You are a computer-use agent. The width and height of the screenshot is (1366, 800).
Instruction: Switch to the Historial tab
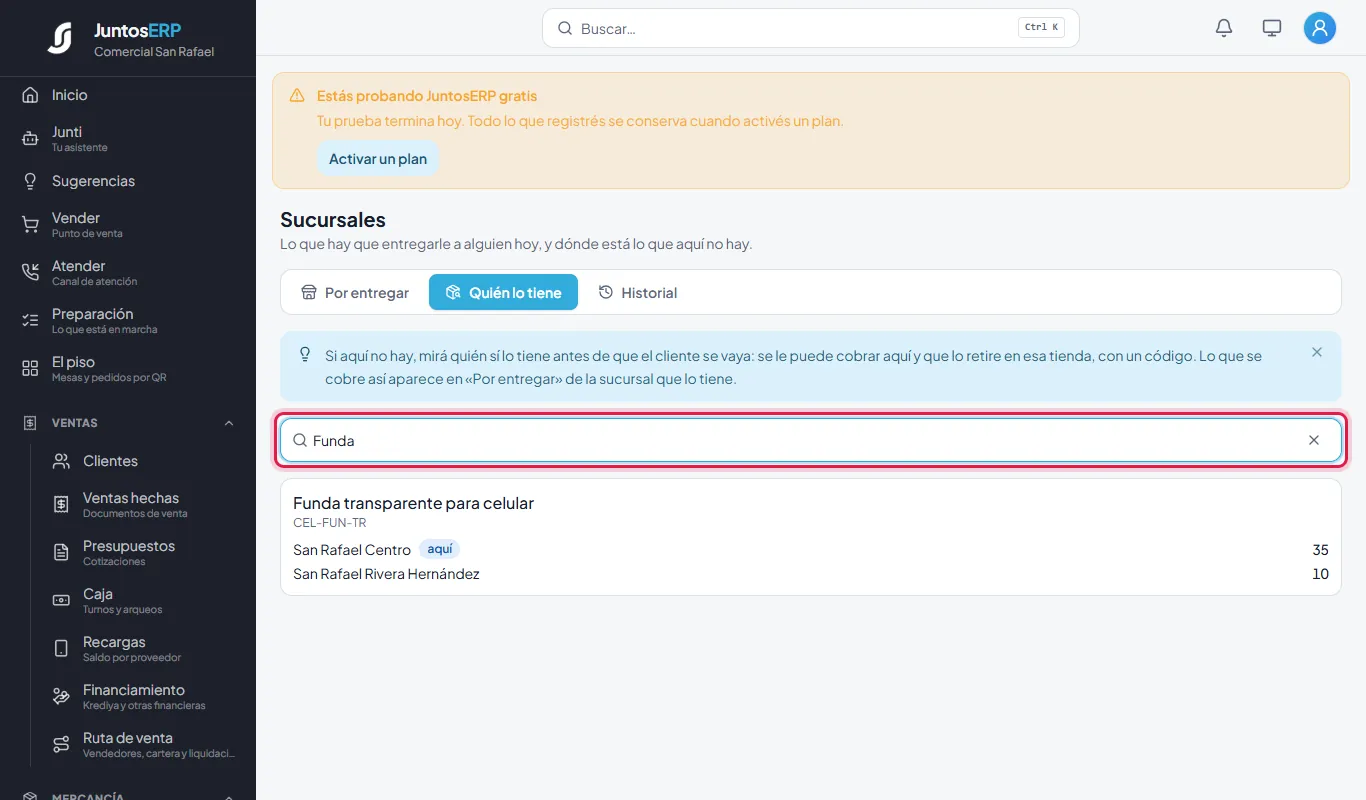pos(637,292)
